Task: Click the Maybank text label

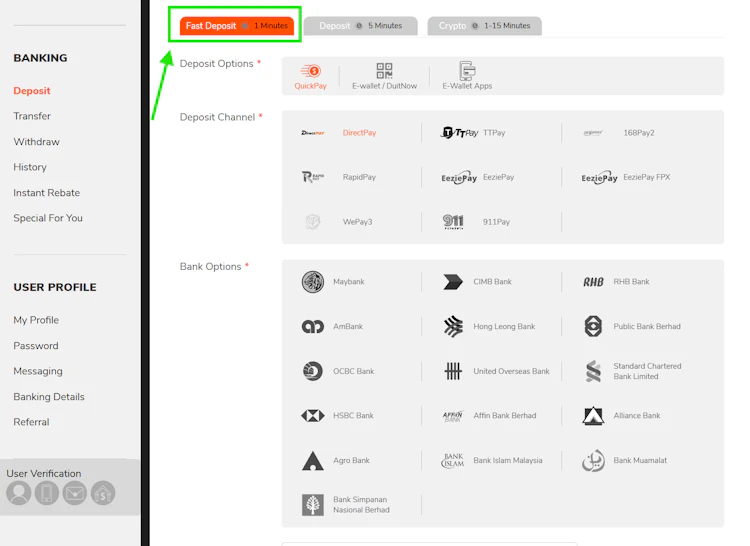Action: [349, 282]
